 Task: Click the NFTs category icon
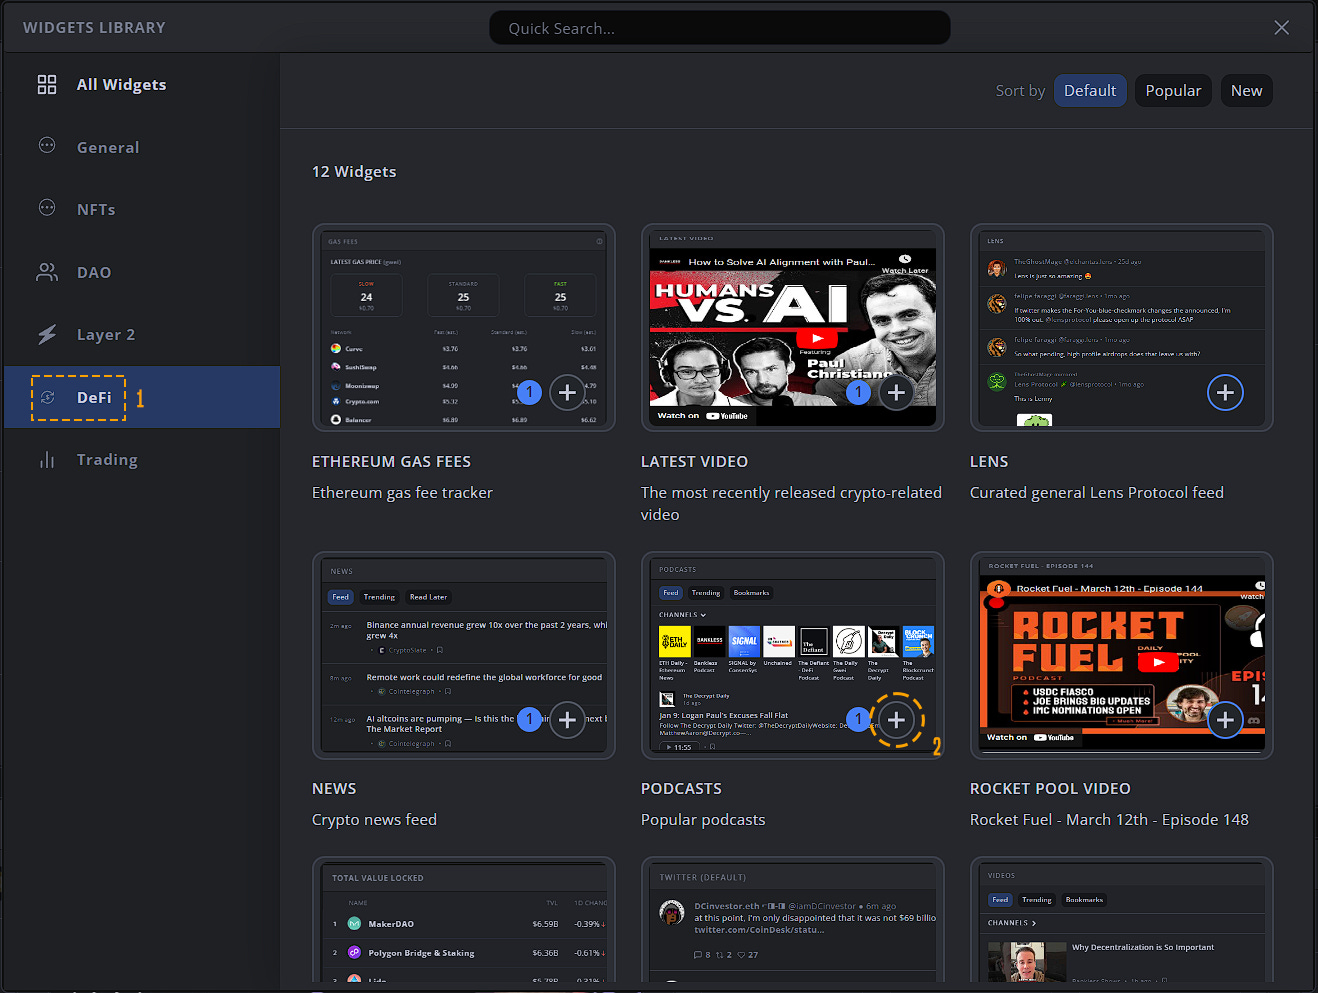(x=47, y=207)
